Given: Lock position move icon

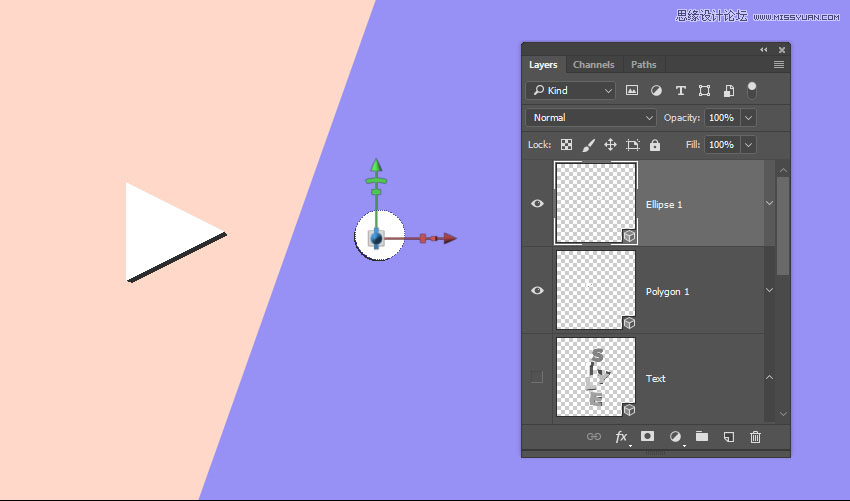Looking at the screenshot, I should pos(610,145).
